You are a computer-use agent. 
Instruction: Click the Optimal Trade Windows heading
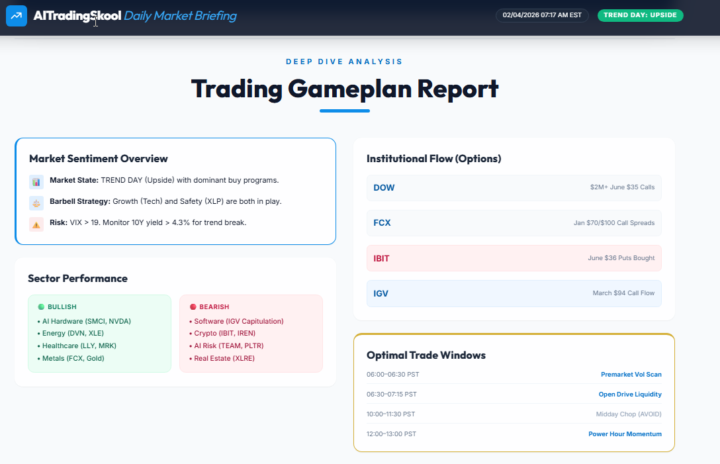coord(426,355)
